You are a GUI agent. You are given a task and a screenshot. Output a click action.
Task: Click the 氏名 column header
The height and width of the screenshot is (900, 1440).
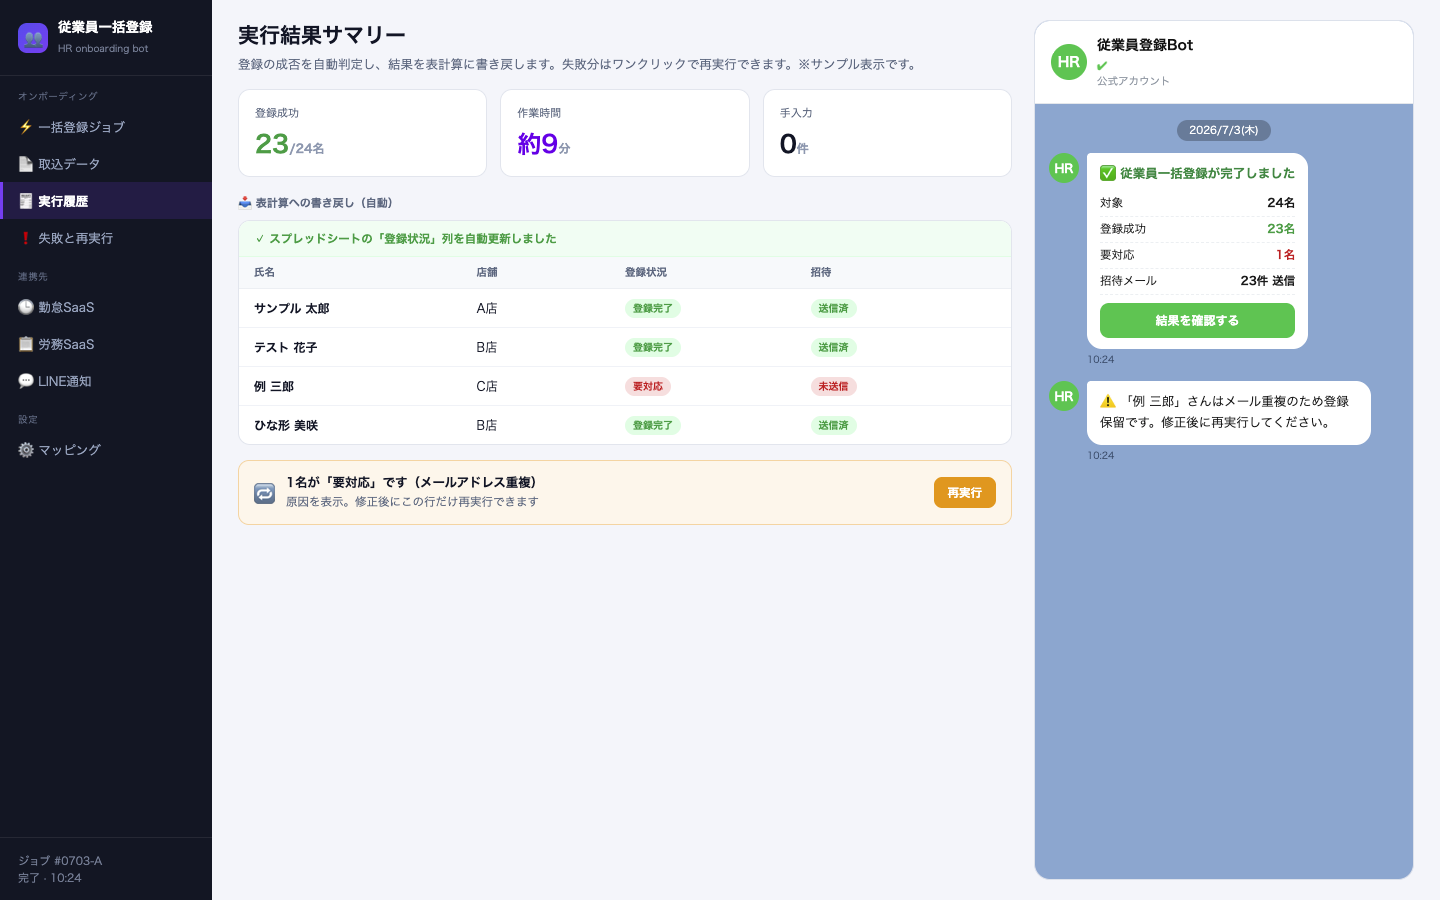tap(264, 272)
